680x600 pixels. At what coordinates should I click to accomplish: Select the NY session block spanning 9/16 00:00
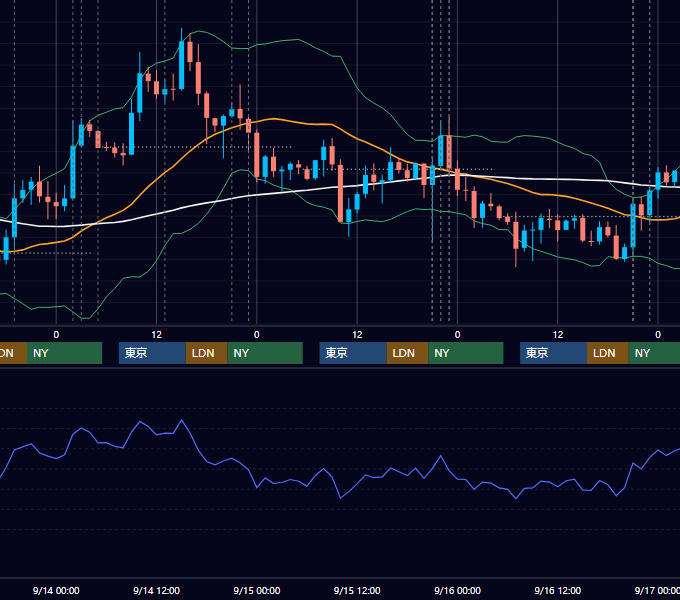(x=466, y=353)
